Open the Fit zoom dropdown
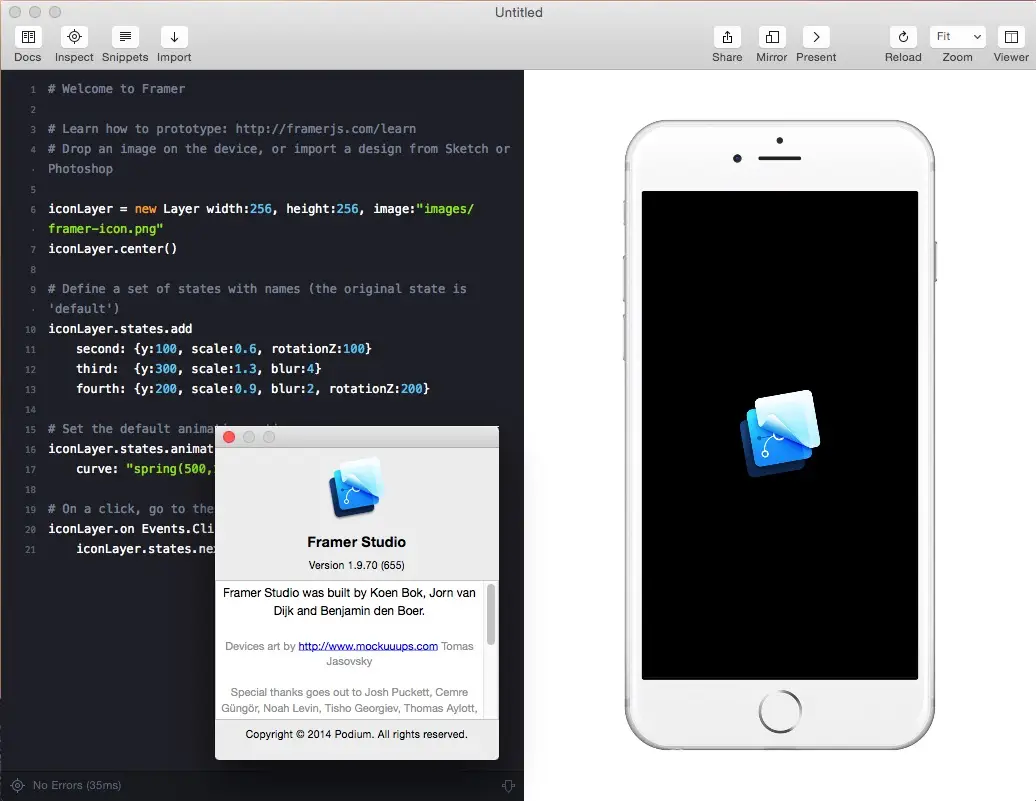The height and width of the screenshot is (801, 1036). coord(957,37)
